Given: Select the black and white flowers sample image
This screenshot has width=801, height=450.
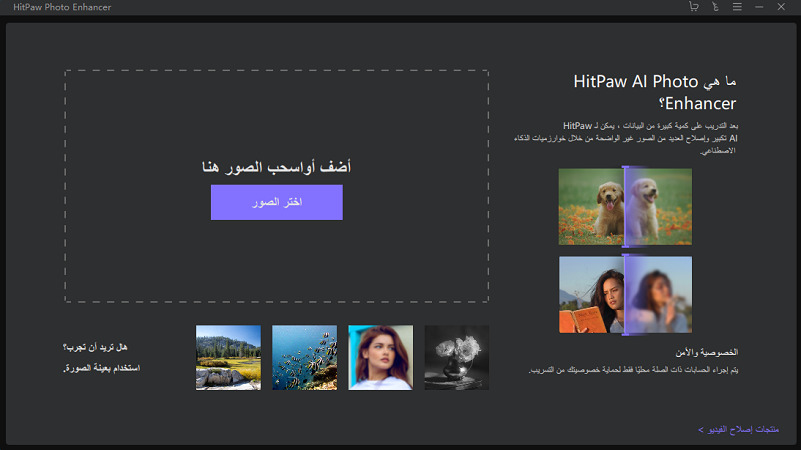Looking at the screenshot, I should tap(457, 358).
